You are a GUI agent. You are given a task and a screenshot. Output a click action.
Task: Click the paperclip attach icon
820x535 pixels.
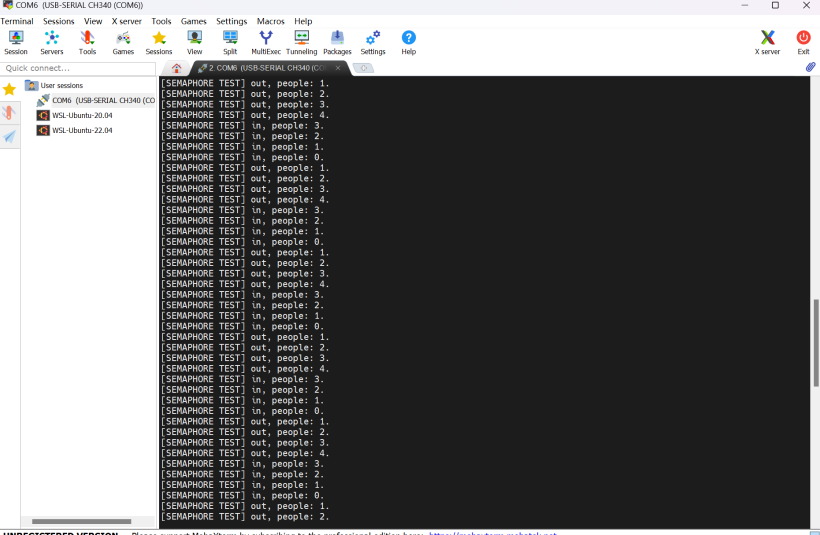coord(810,67)
